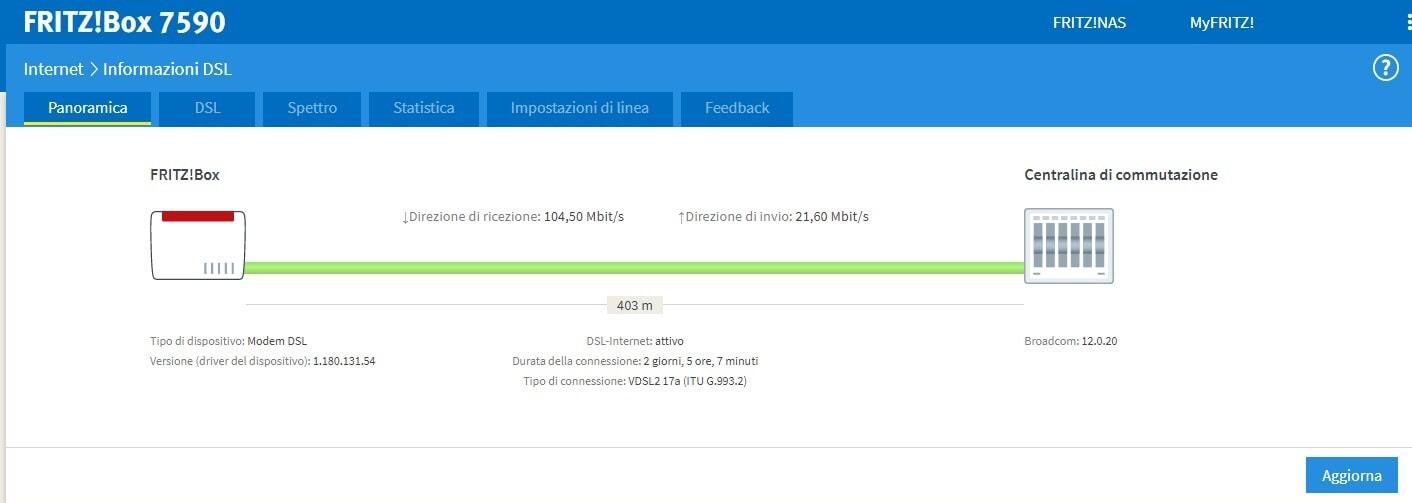The height and width of the screenshot is (503, 1412).
Task: Click the 403 m line length label
Action: pos(634,305)
